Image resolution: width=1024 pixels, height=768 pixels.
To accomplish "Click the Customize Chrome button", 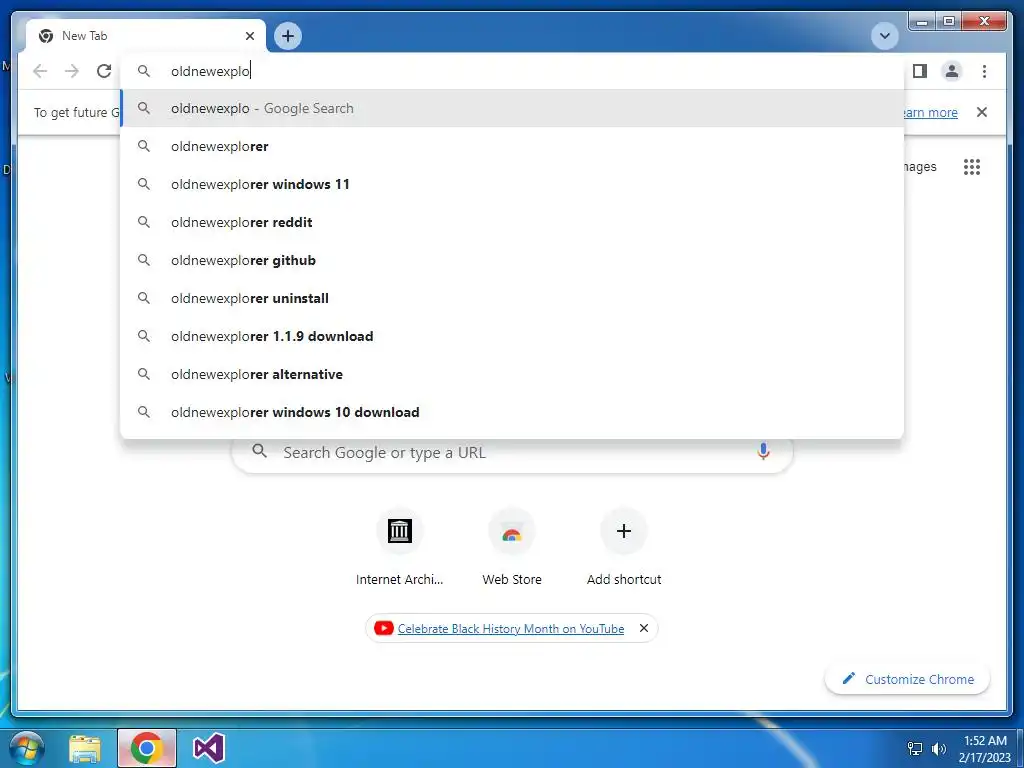I will pos(908,679).
